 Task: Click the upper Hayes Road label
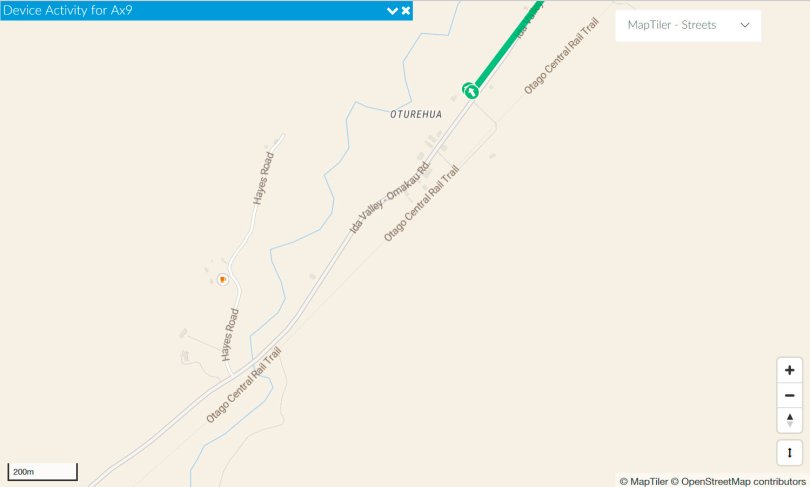click(x=263, y=178)
